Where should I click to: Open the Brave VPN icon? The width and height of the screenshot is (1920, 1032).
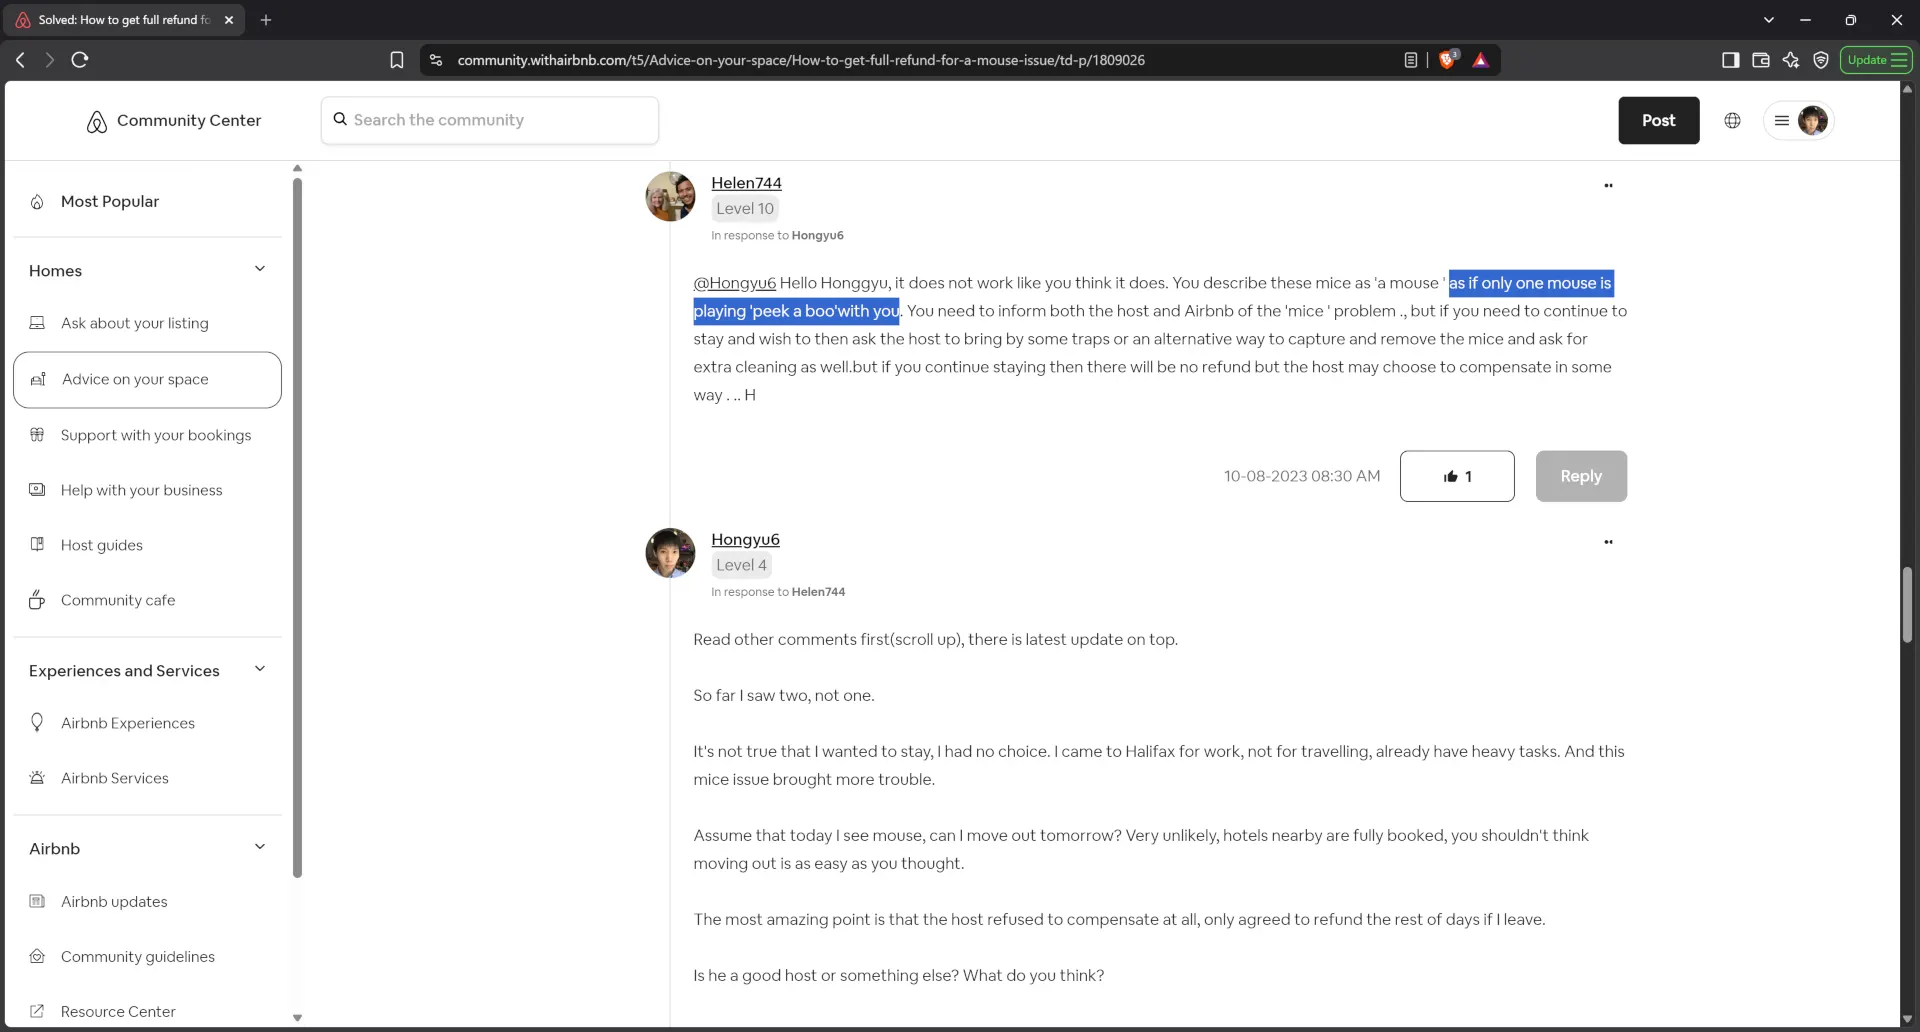click(1821, 60)
